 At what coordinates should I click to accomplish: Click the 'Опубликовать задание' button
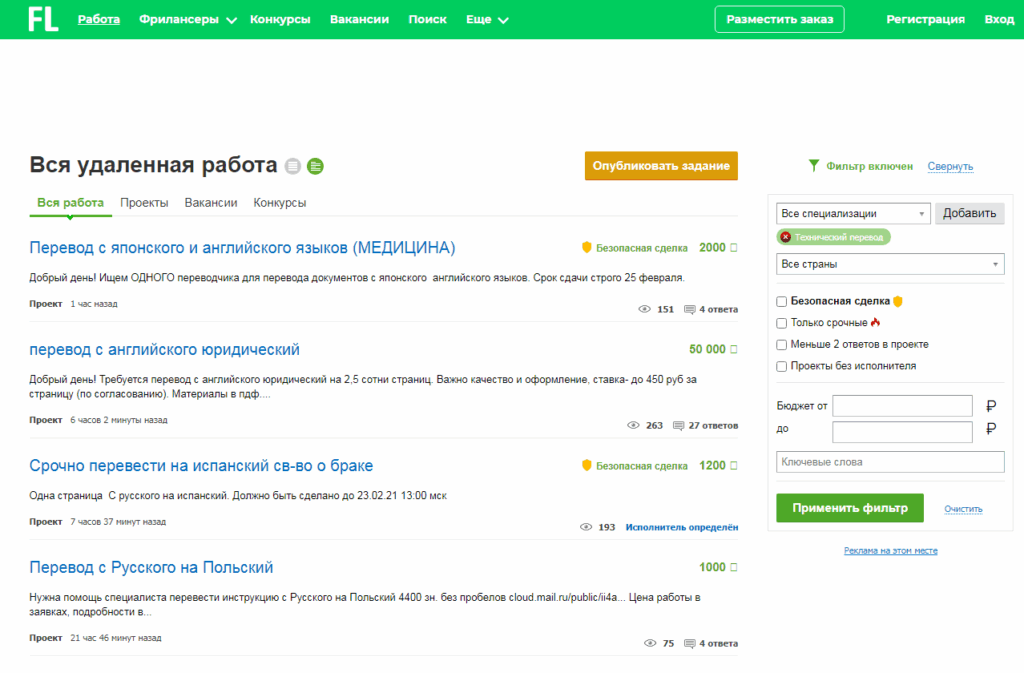click(661, 166)
